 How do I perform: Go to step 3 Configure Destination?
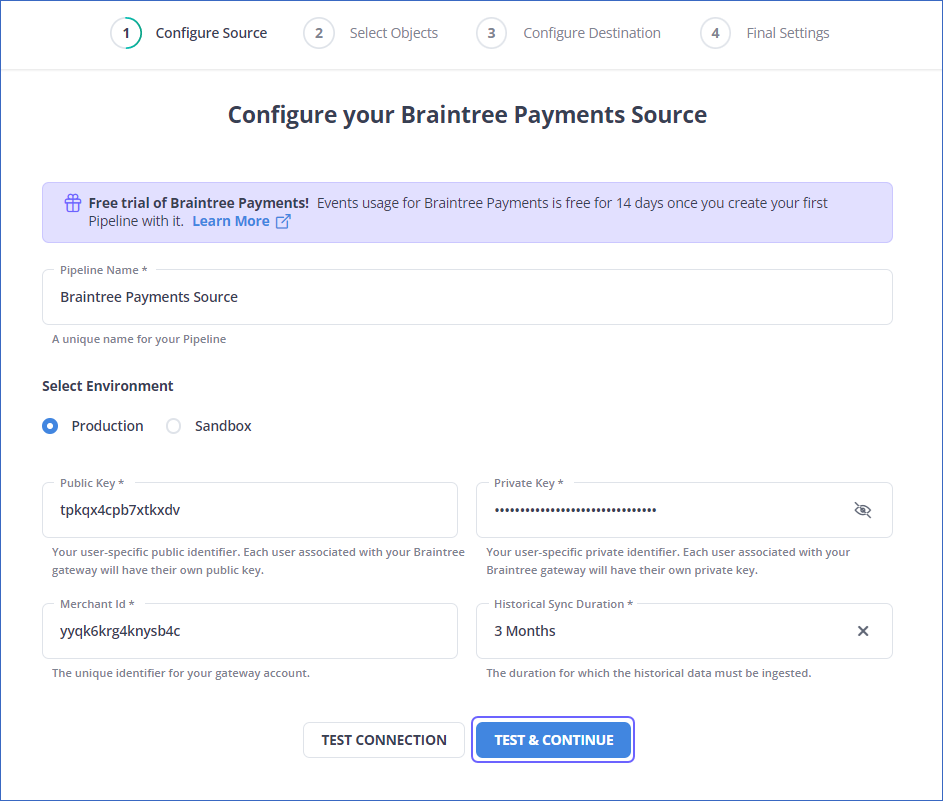[x=568, y=33]
